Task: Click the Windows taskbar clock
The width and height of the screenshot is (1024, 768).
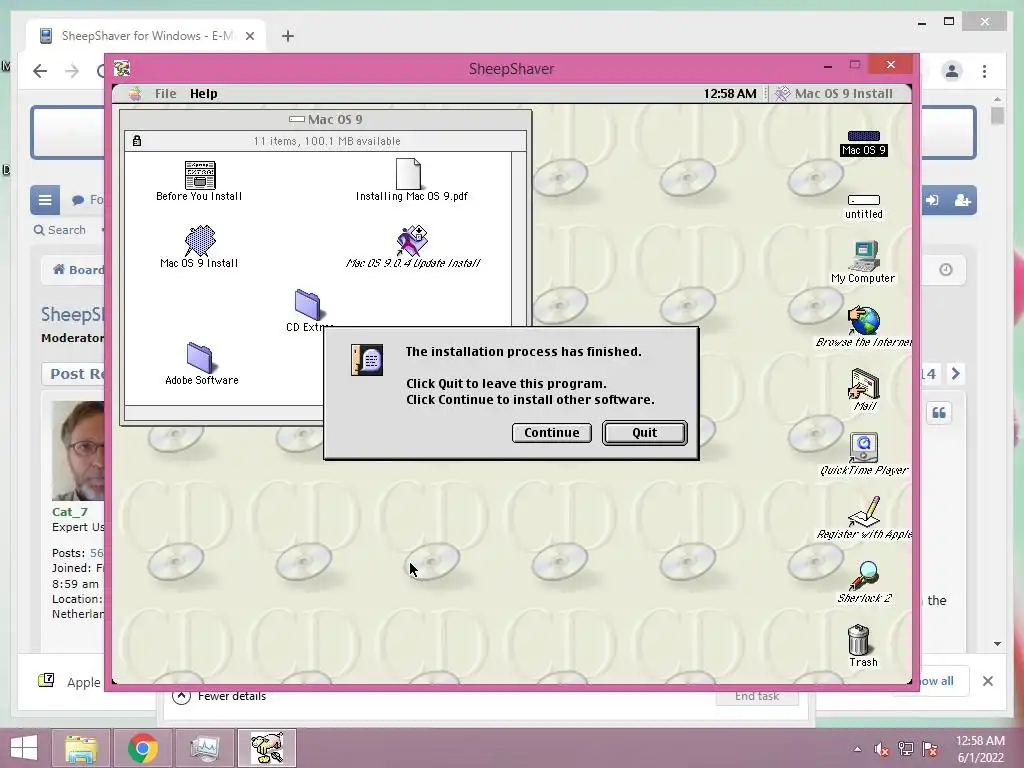Action: (x=980, y=749)
